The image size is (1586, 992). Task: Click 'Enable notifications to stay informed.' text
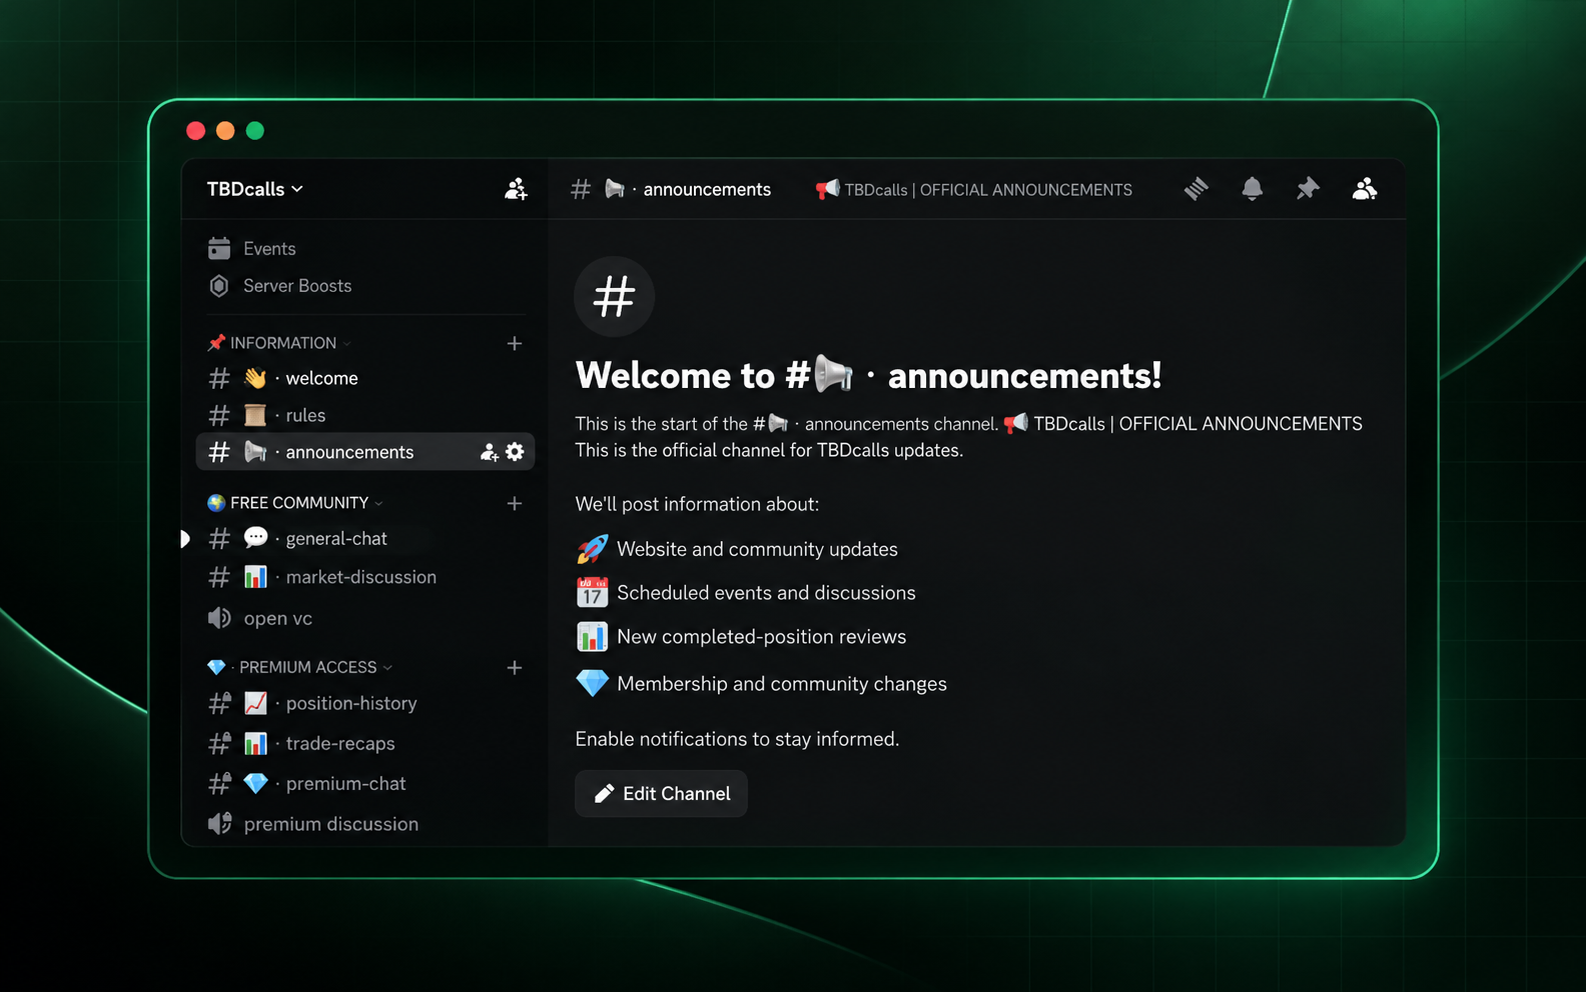[737, 739]
